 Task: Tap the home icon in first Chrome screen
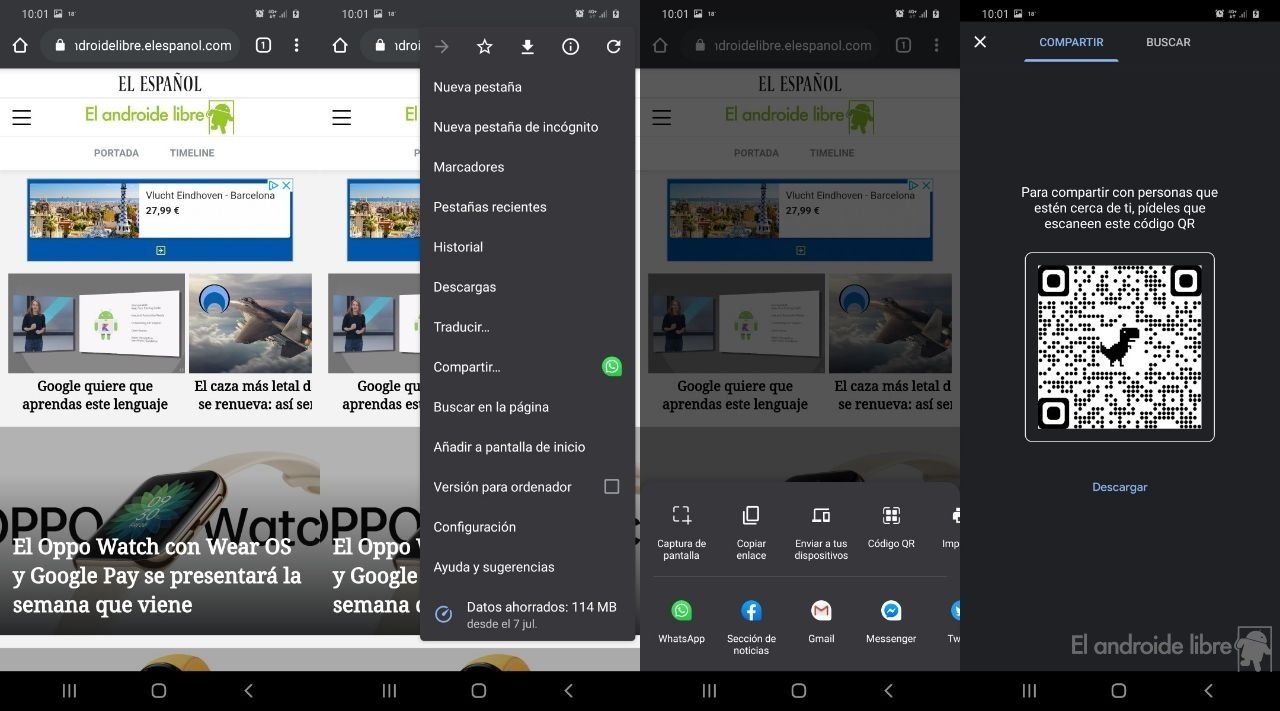pos(20,45)
